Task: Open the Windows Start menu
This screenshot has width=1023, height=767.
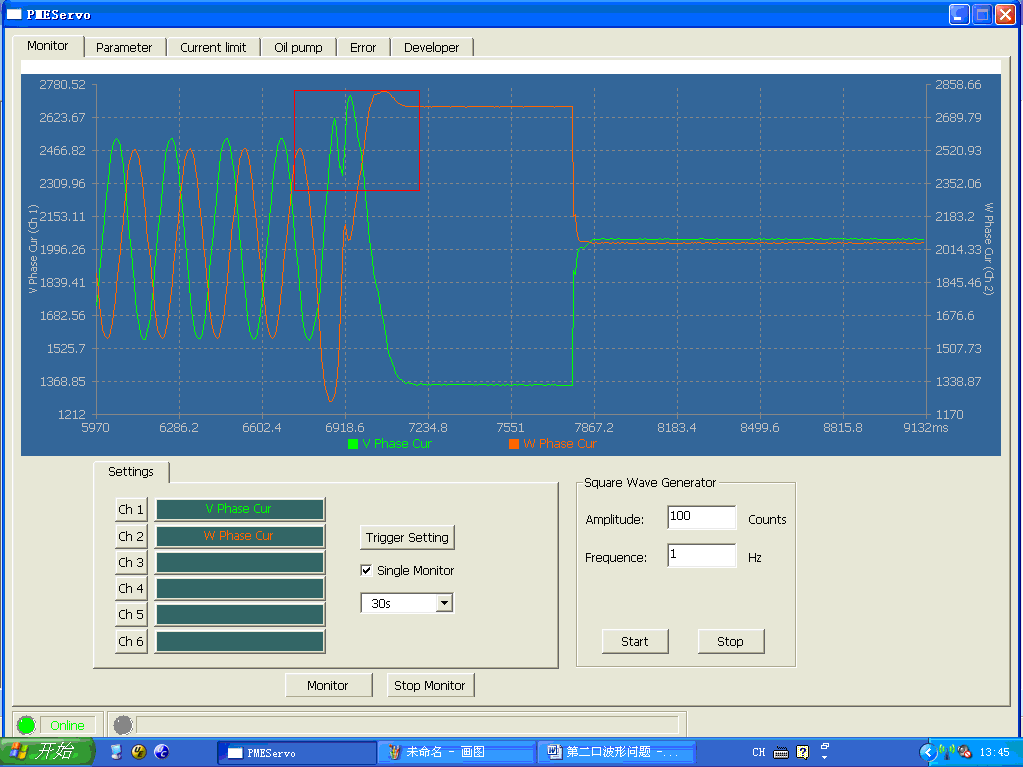Action: (x=46, y=752)
